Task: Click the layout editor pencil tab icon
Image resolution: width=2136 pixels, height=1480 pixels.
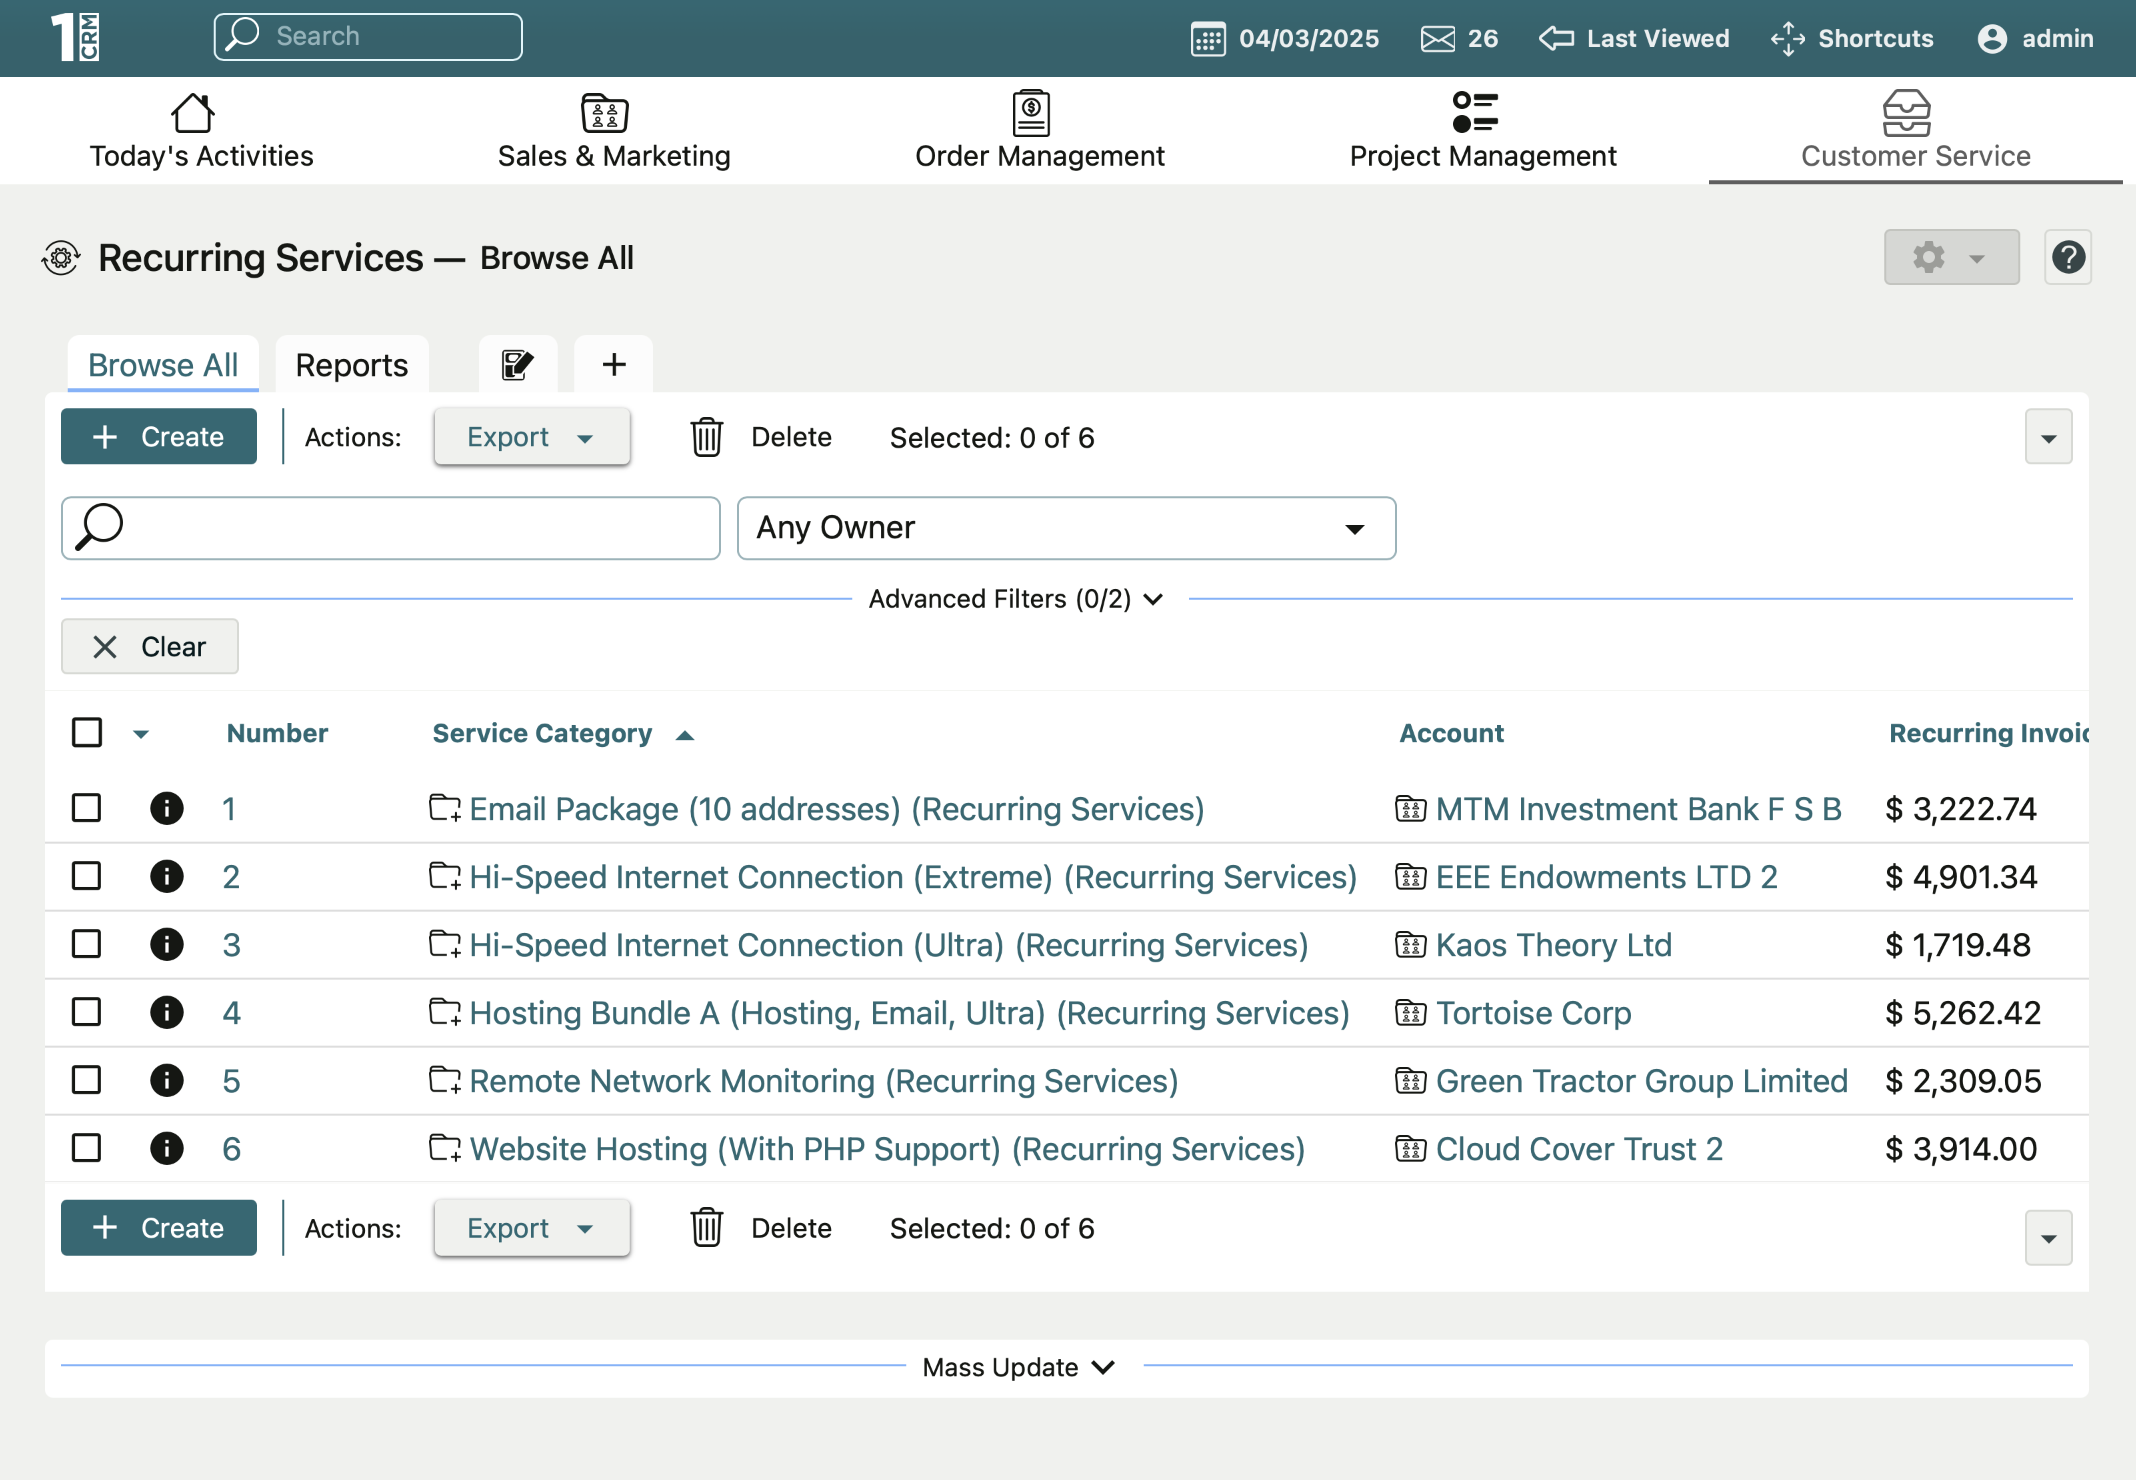Action: click(517, 365)
